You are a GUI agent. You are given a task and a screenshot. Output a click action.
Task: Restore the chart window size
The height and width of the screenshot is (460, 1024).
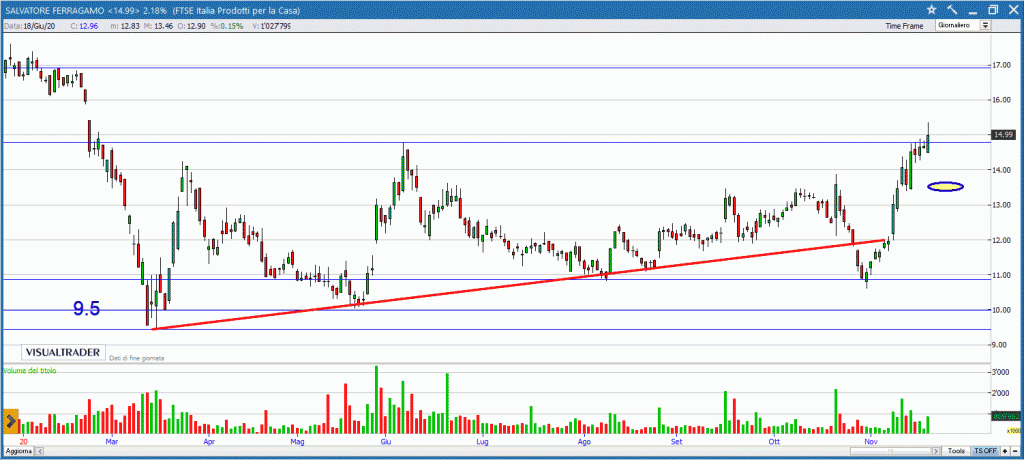click(x=993, y=9)
